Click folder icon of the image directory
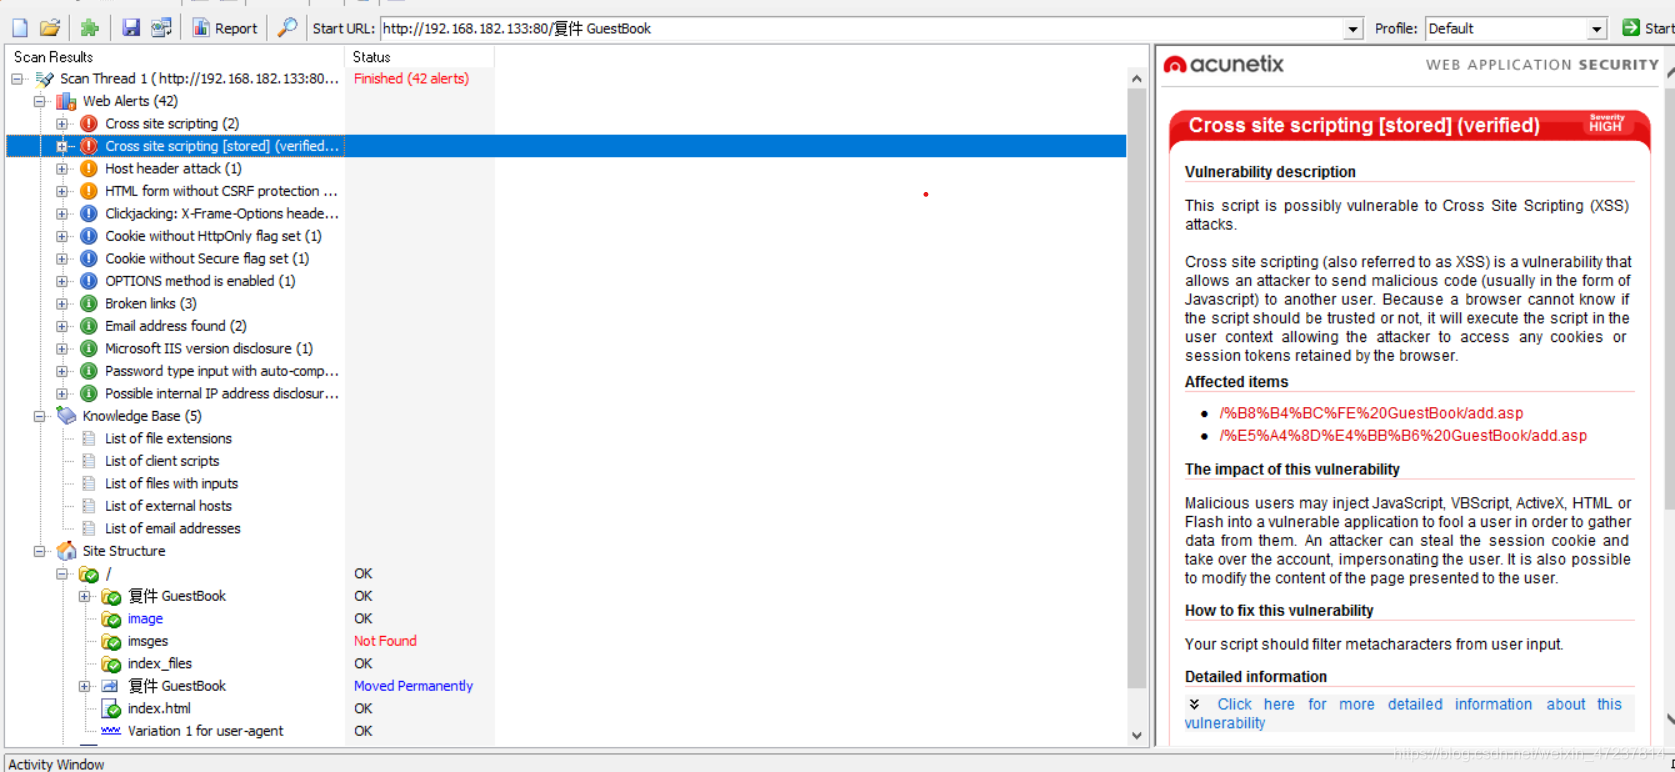The height and width of the screenshot is (772, 1675). tap(111, 619)
